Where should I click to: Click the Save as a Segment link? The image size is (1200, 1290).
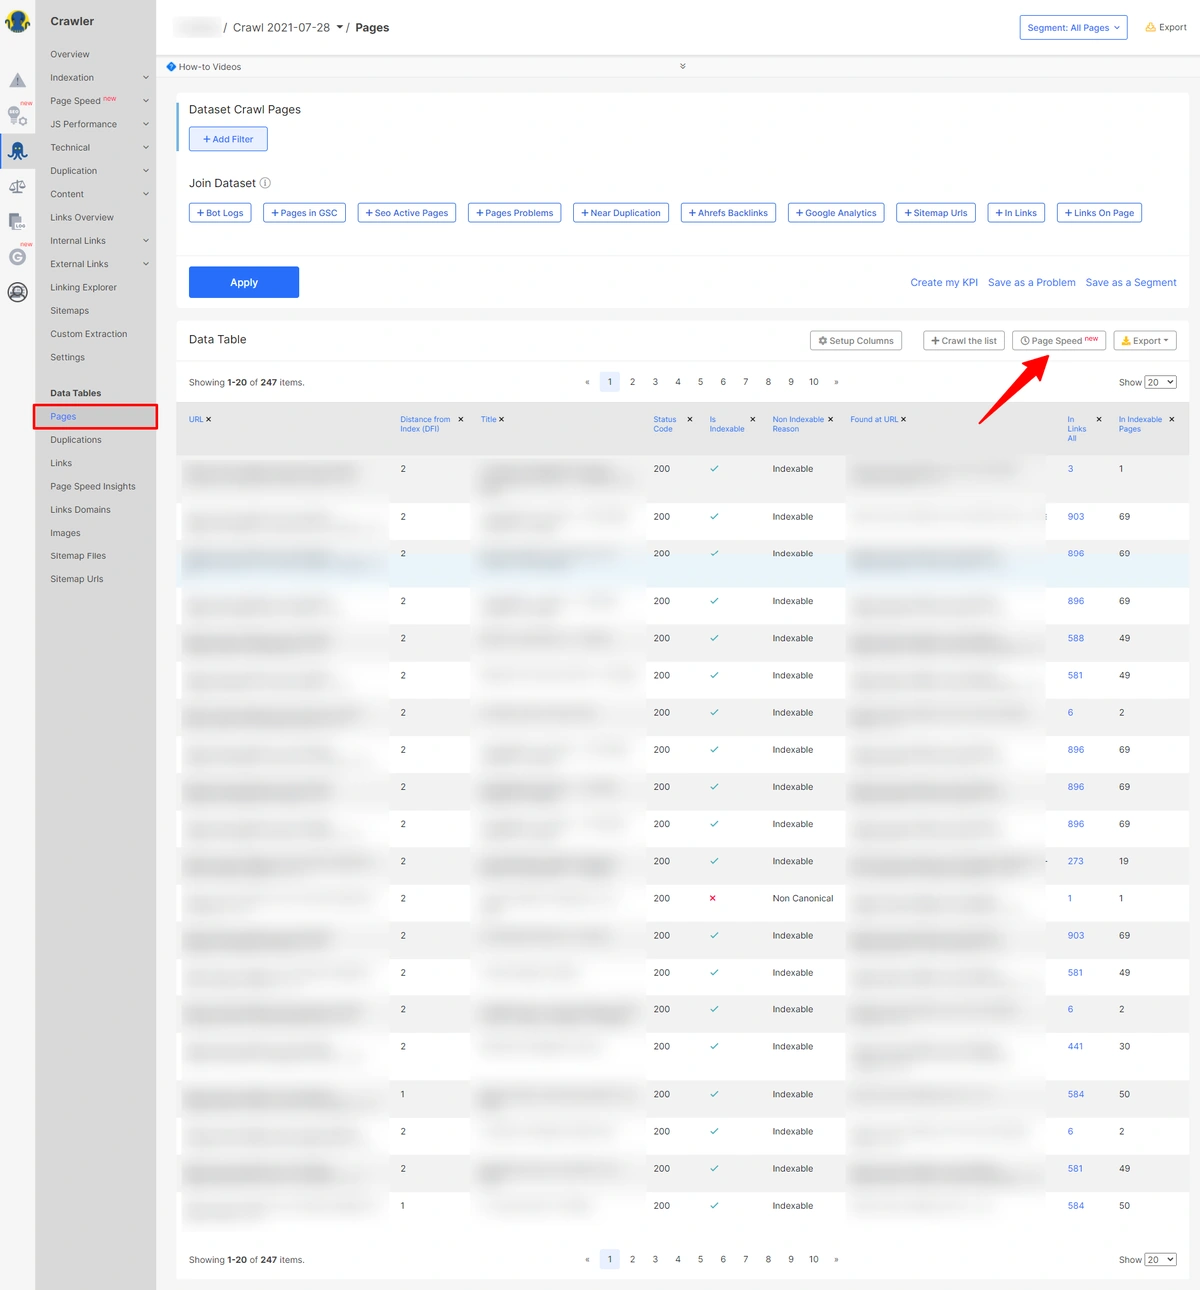click(1130, 283)
